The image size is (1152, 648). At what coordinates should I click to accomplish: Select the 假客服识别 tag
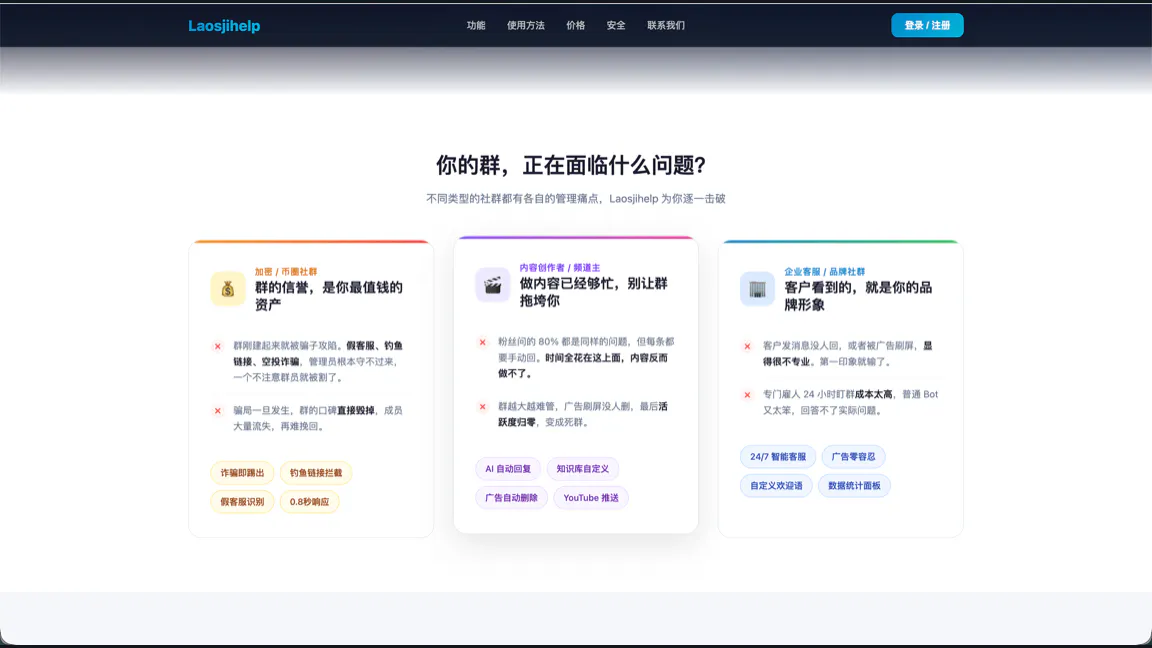(x=242, y=502)
